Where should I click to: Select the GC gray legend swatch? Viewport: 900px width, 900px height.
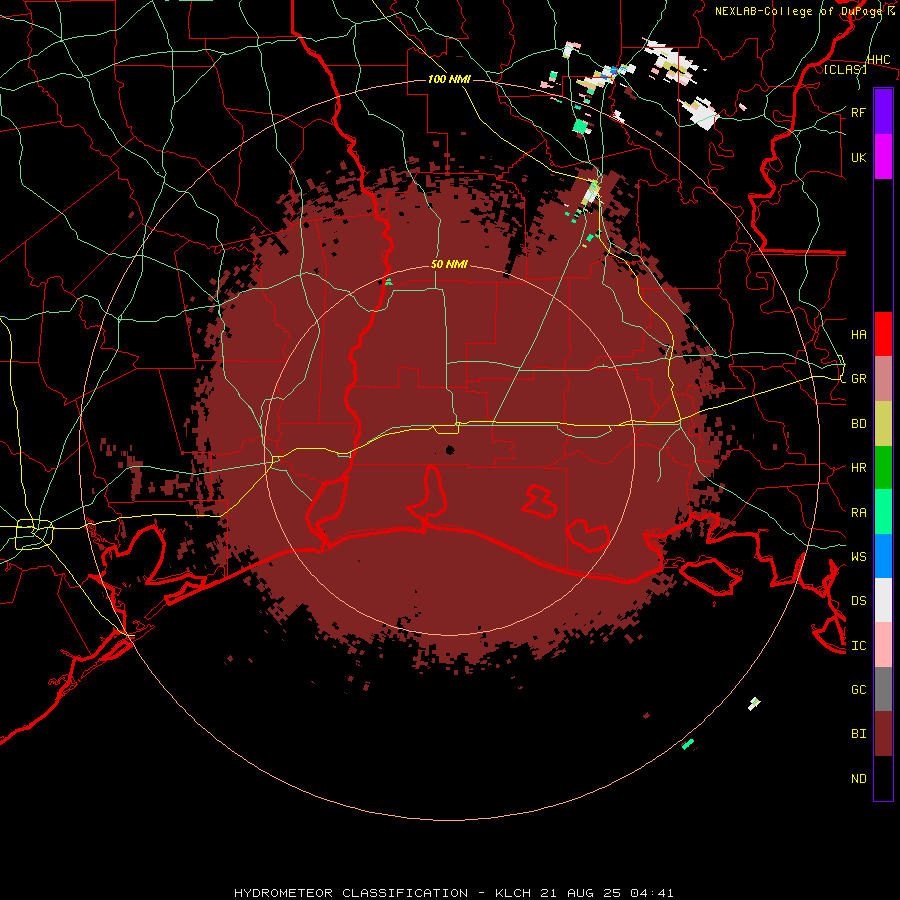pyautogui.click(x=883, y=689)
